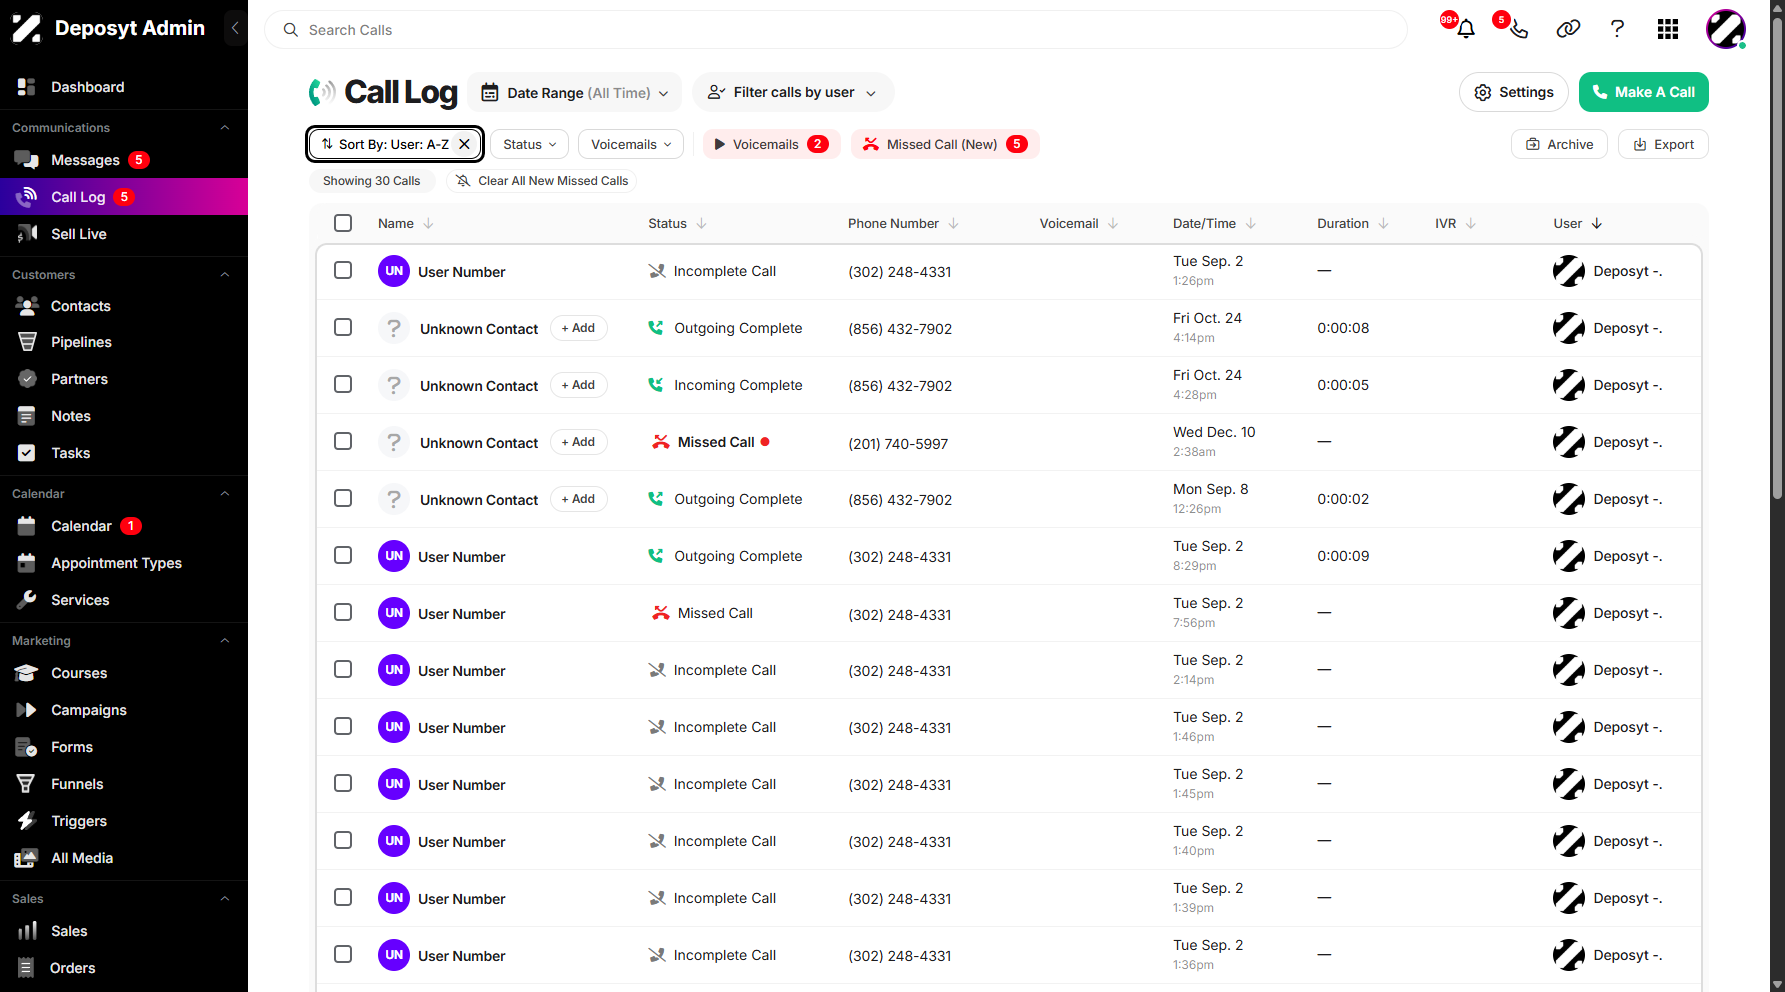The image size is (1785, 992).
Task: Open the help question mark icon
Action: click(1617, 29)
